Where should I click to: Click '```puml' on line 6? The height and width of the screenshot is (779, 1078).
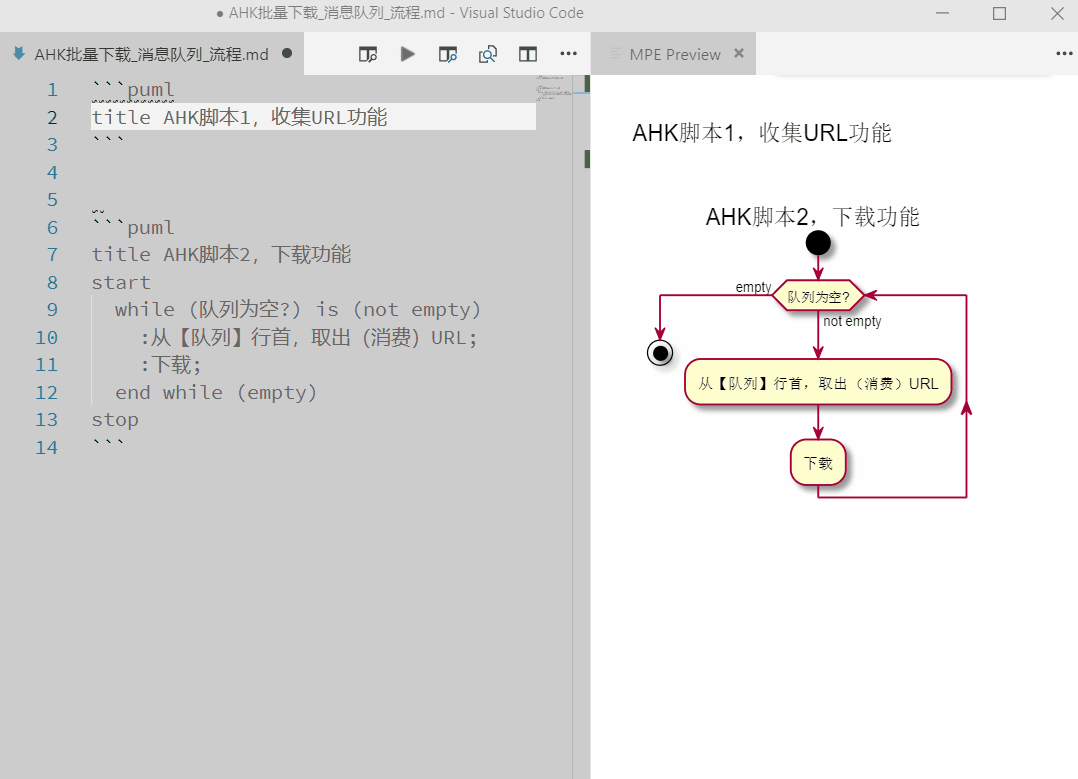[x=133, y=227]
